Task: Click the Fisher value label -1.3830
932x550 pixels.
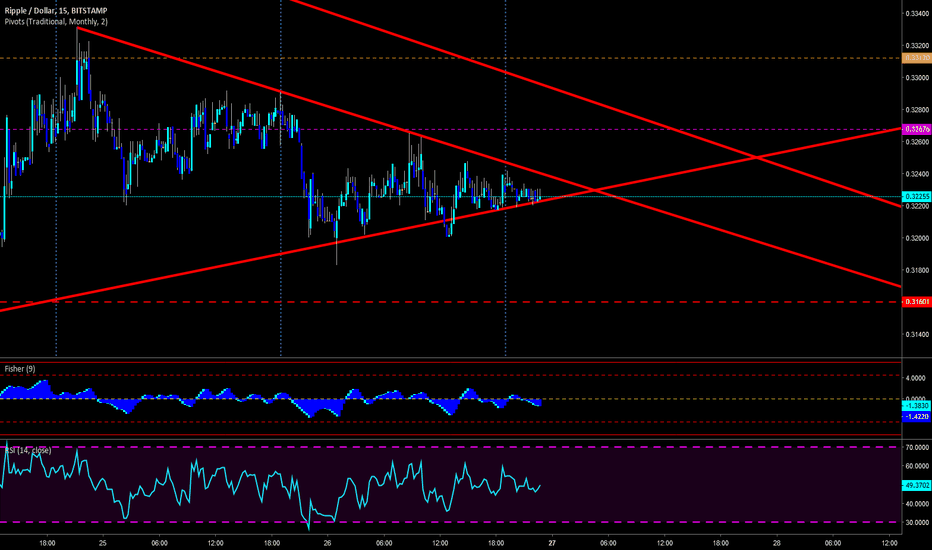Action: (x=916, y=406)
